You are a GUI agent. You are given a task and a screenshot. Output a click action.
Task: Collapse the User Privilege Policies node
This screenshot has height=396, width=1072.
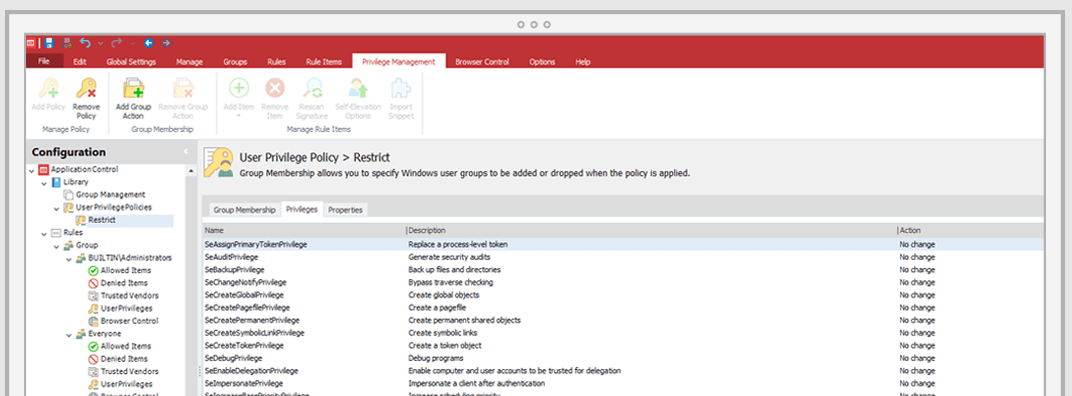tap(57, 208)
